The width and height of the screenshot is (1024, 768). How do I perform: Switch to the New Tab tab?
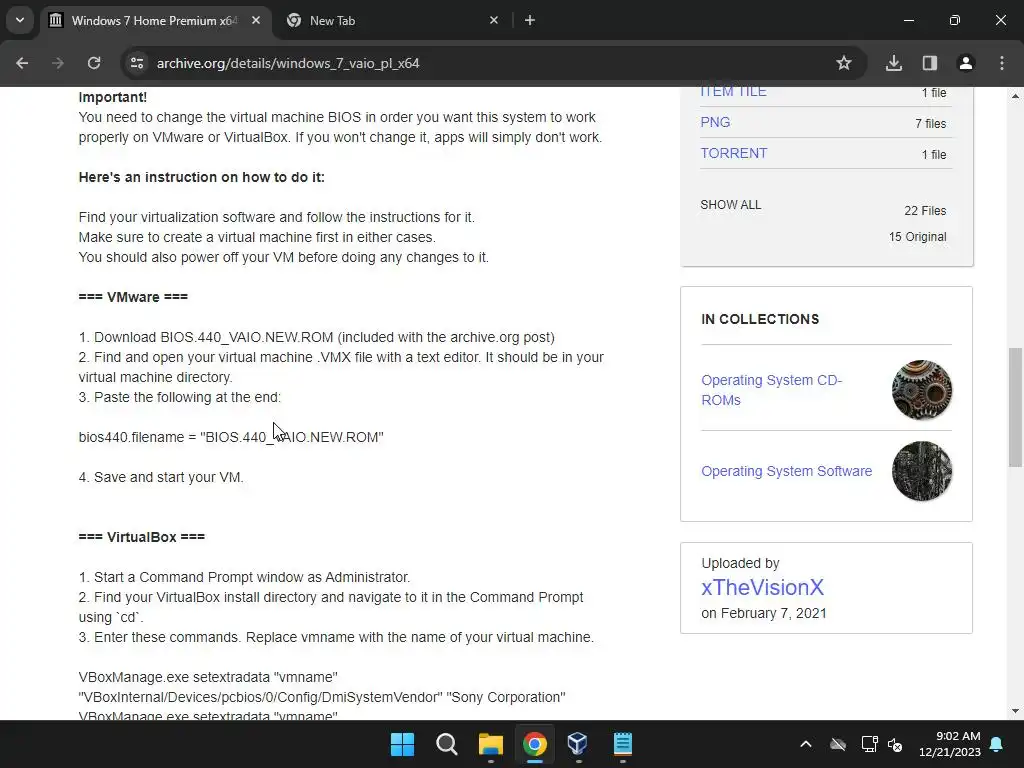click(392, 21)
